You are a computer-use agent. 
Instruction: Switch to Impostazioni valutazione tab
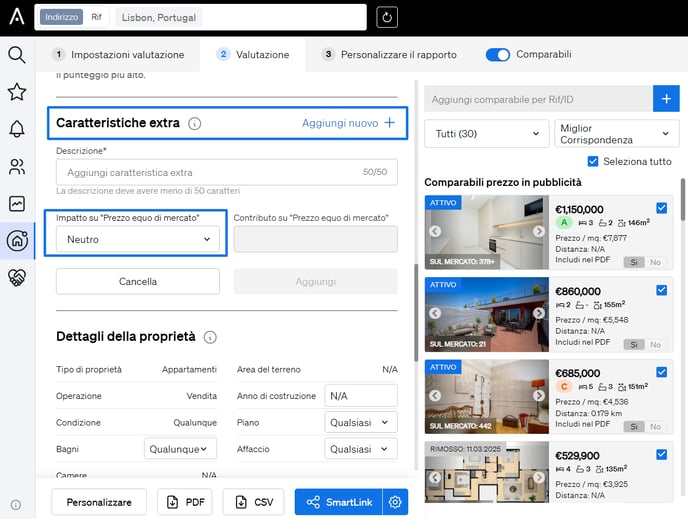pyautogui.click(x=118, y=55)
